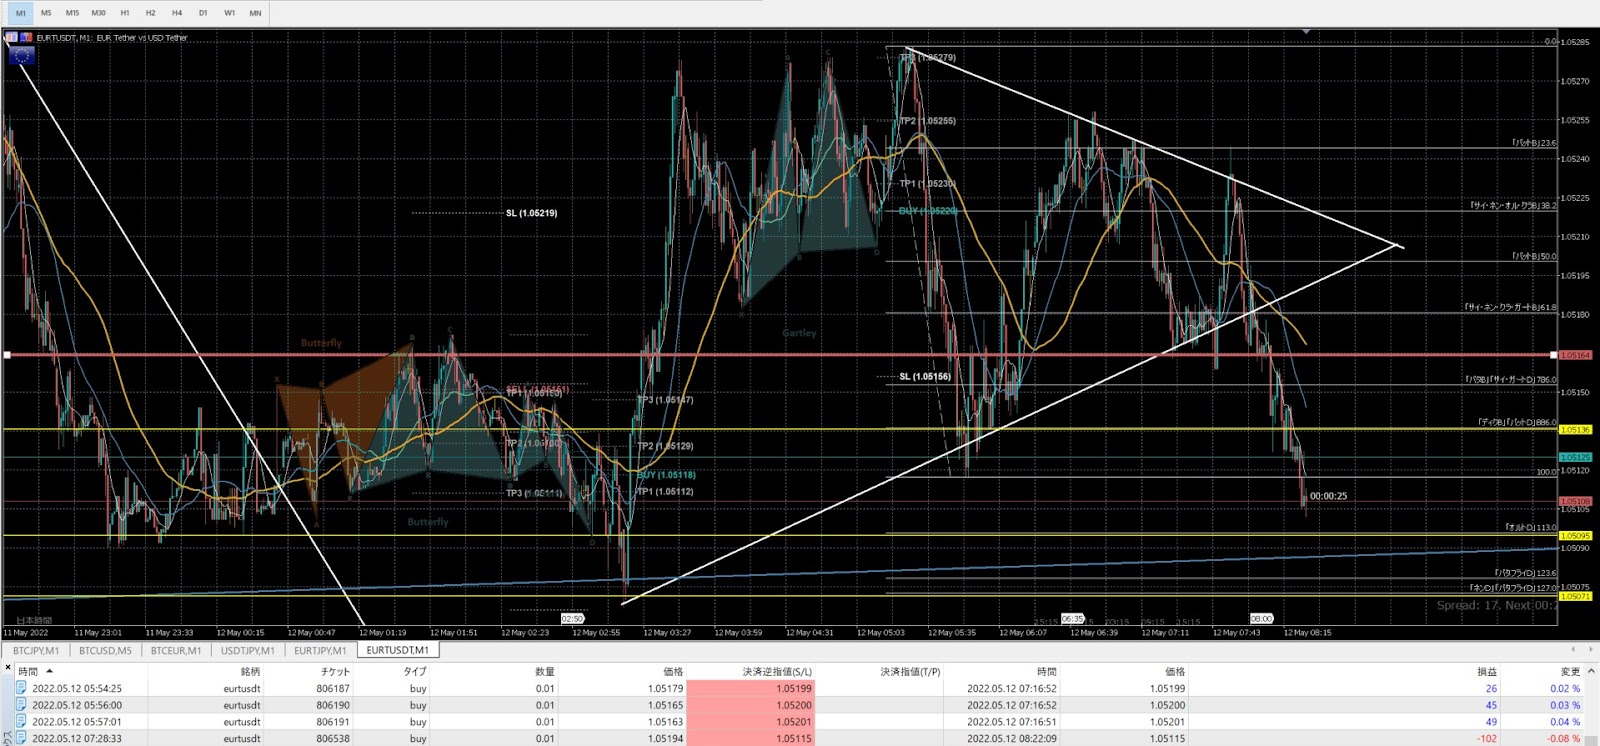Sort trades by the 時間 column header
Viewport: 1600px width, 746px height.
(28, 671)
